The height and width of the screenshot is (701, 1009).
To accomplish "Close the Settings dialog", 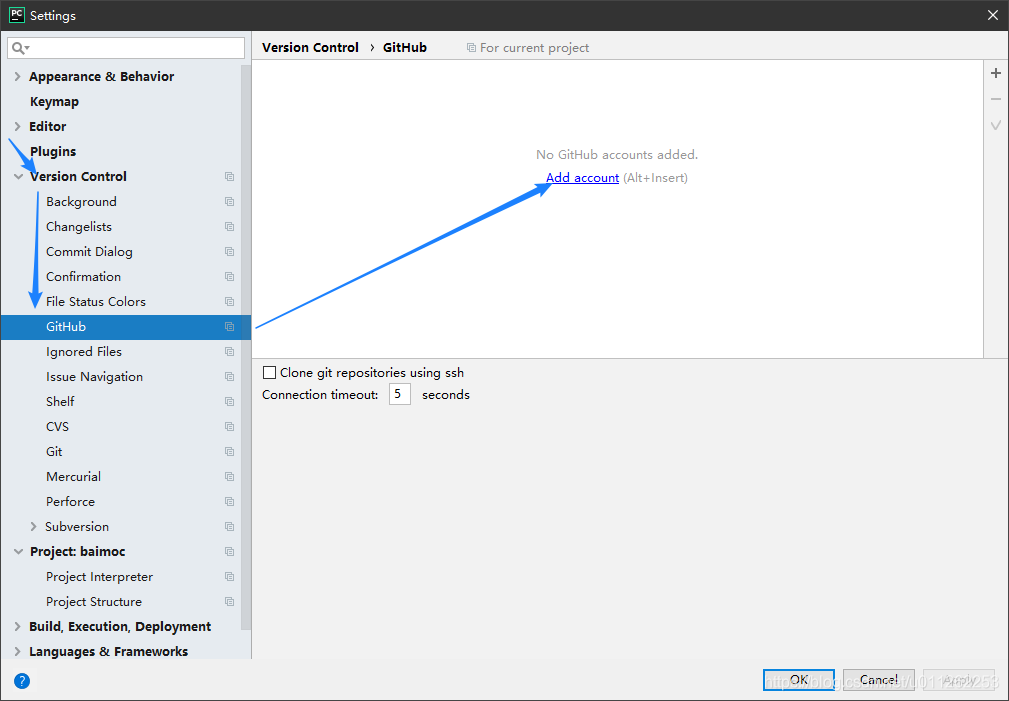I will click(993, 15).
